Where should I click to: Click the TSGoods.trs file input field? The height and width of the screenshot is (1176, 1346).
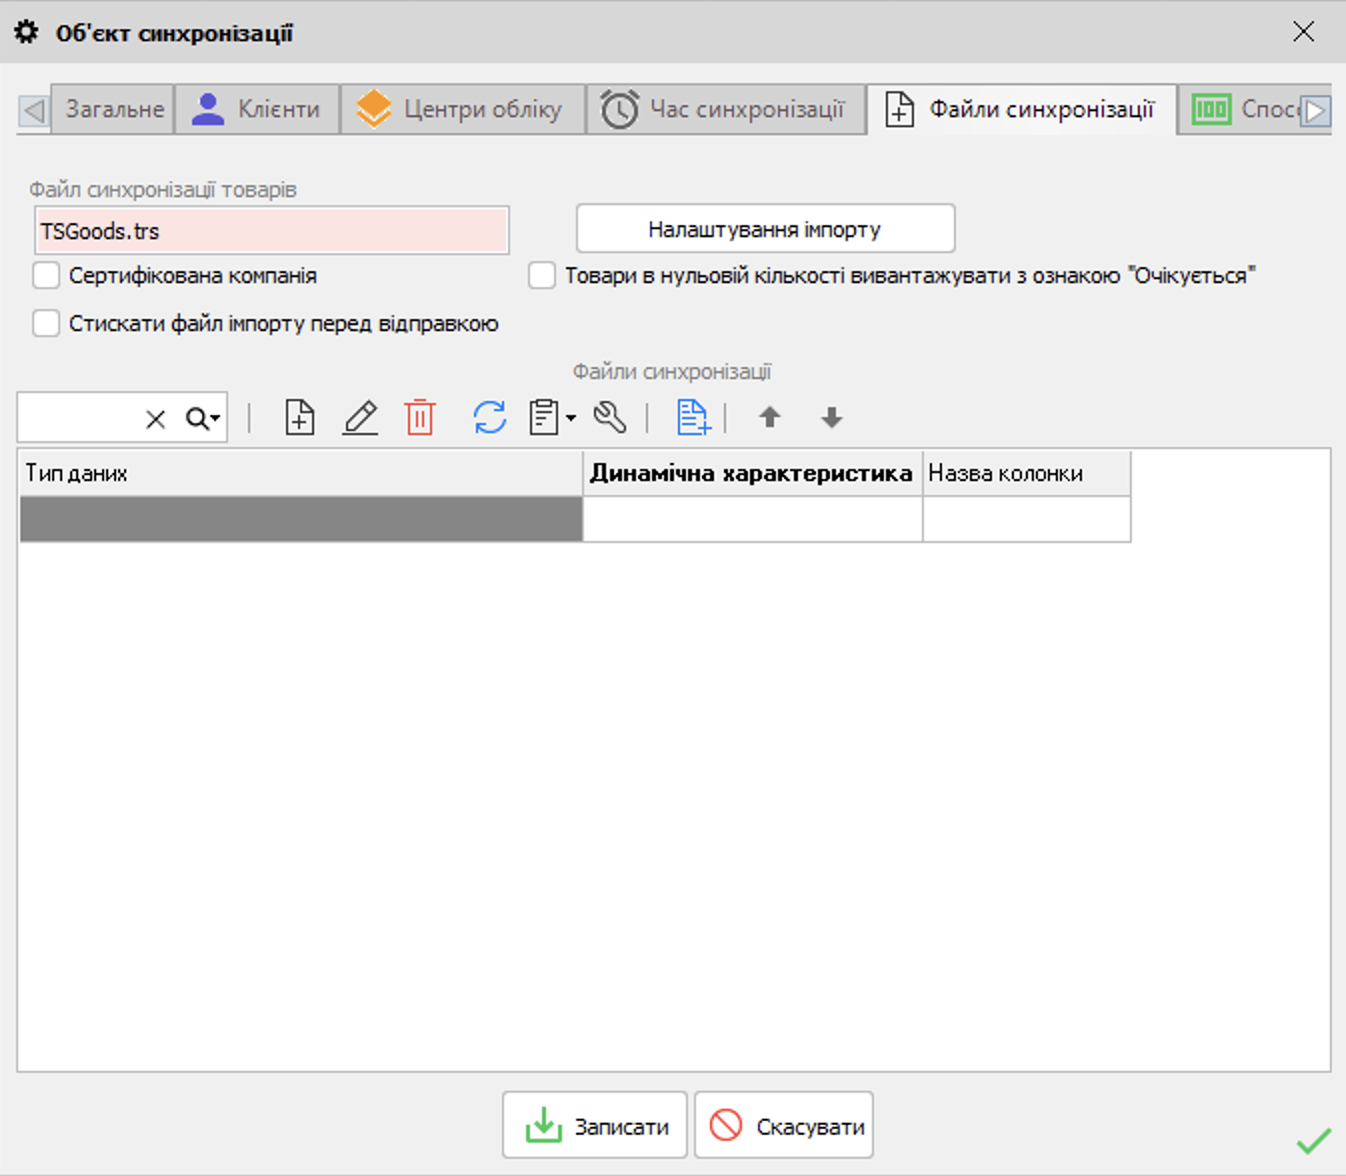click(272, 231)
